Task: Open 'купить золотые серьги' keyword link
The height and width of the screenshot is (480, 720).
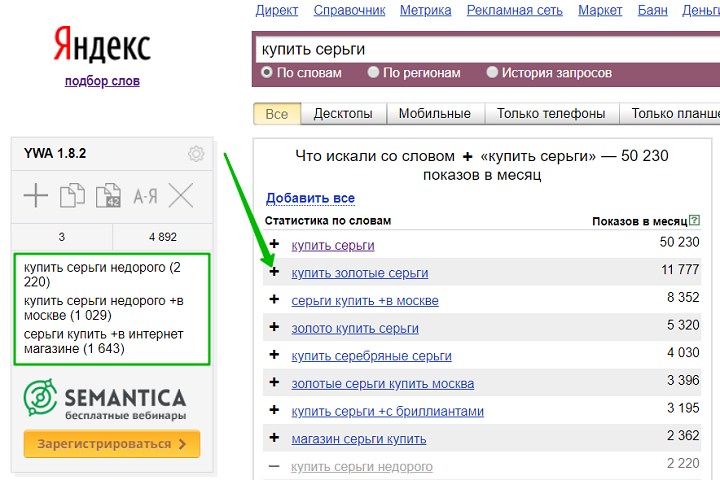Action: tap(360, 273)
